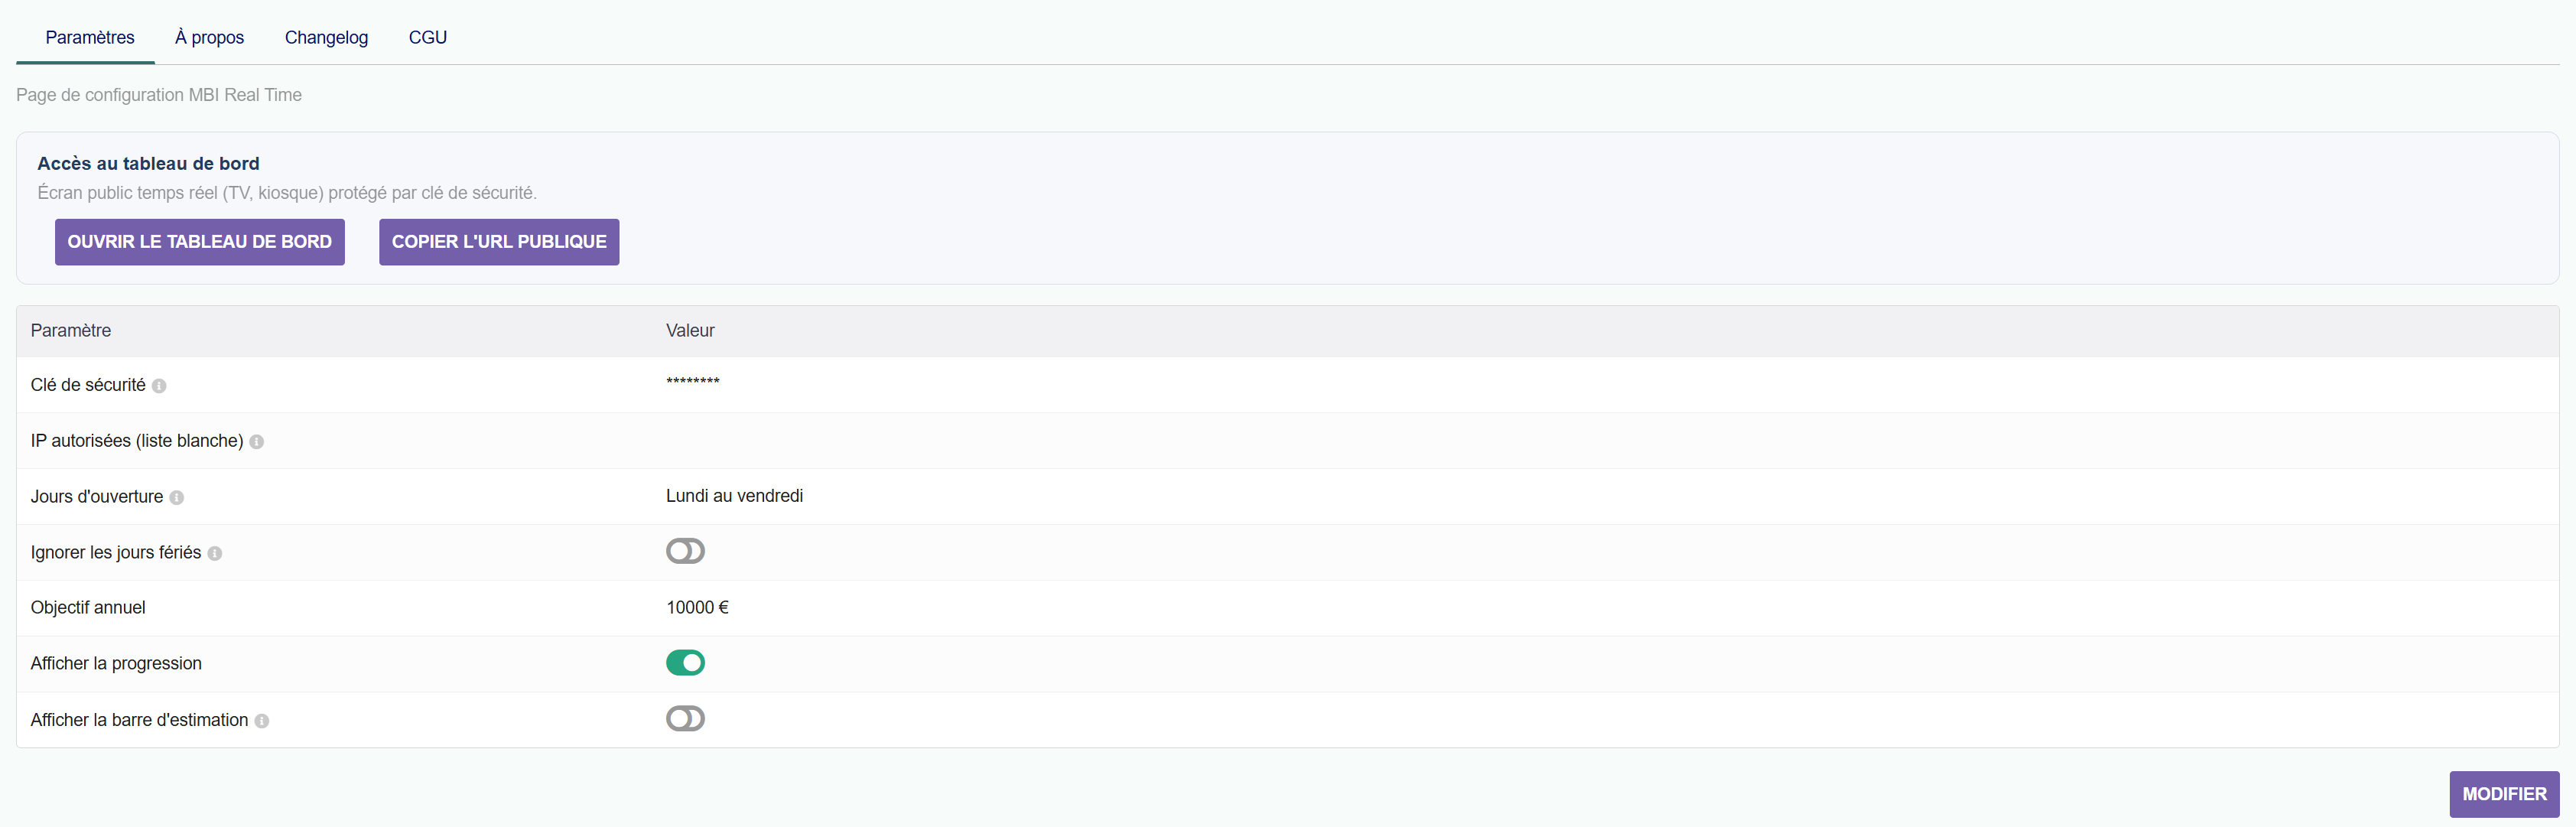The image size is (2576, 827).
Task: Click info icon beside IP autorisées label
Action: (x=257, y=442)
